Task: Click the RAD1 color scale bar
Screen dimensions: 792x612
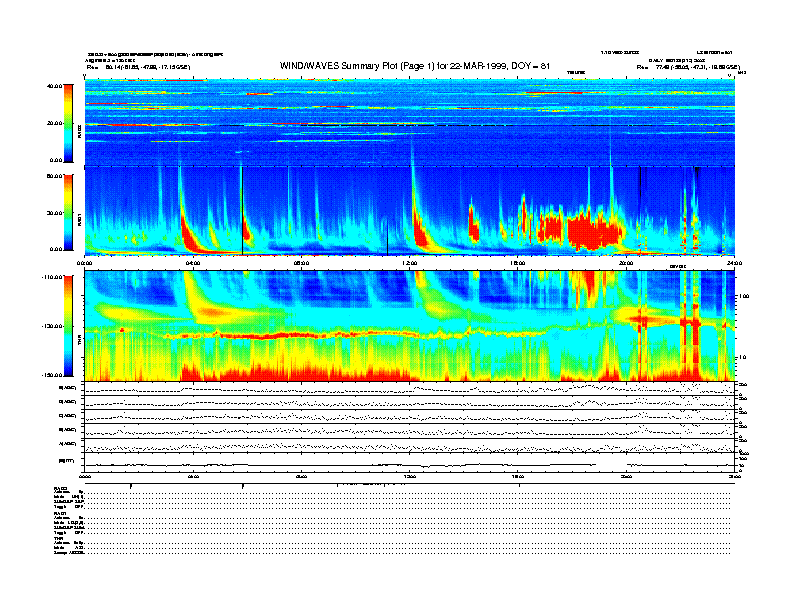Action: [68, 212]
